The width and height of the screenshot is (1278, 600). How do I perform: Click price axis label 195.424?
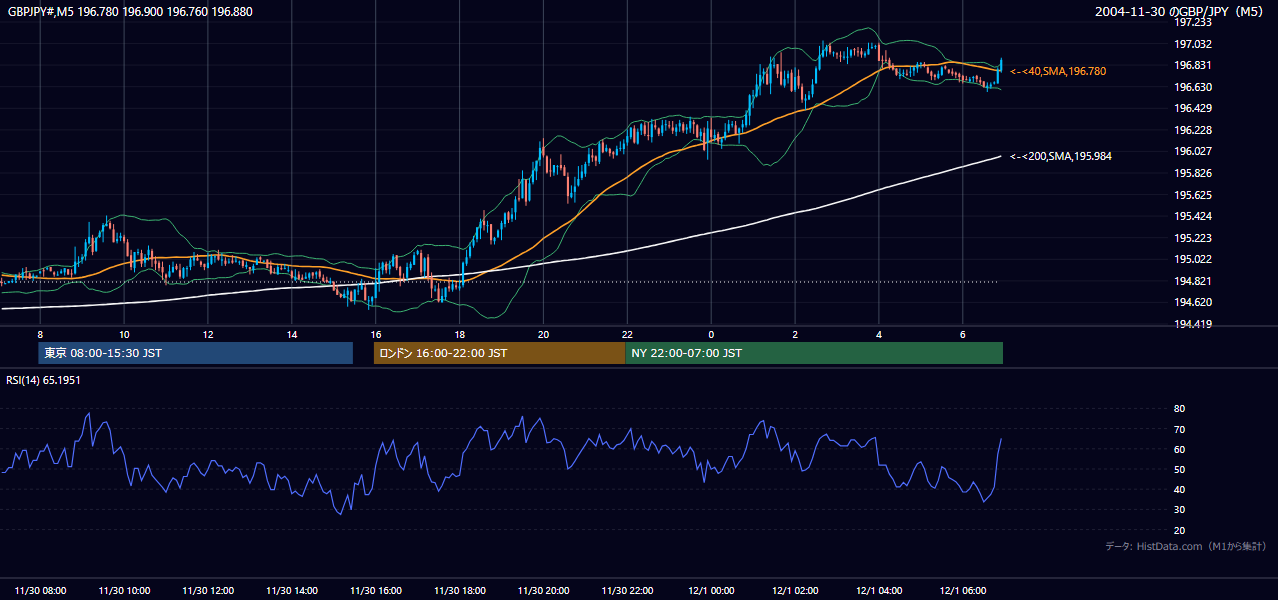(x=1193, y=216)
